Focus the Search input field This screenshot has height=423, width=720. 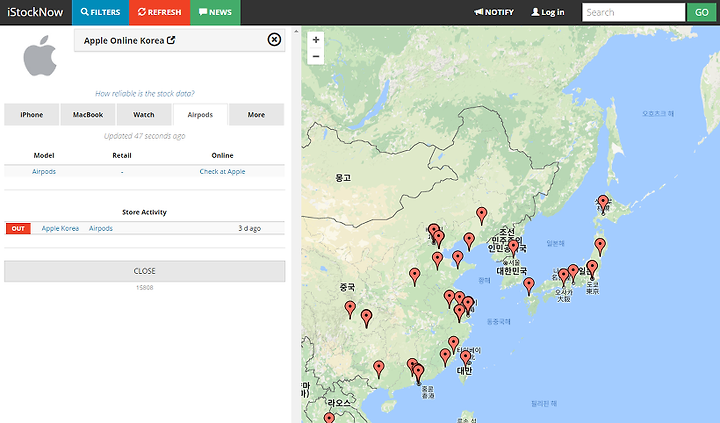click(633, 12)
